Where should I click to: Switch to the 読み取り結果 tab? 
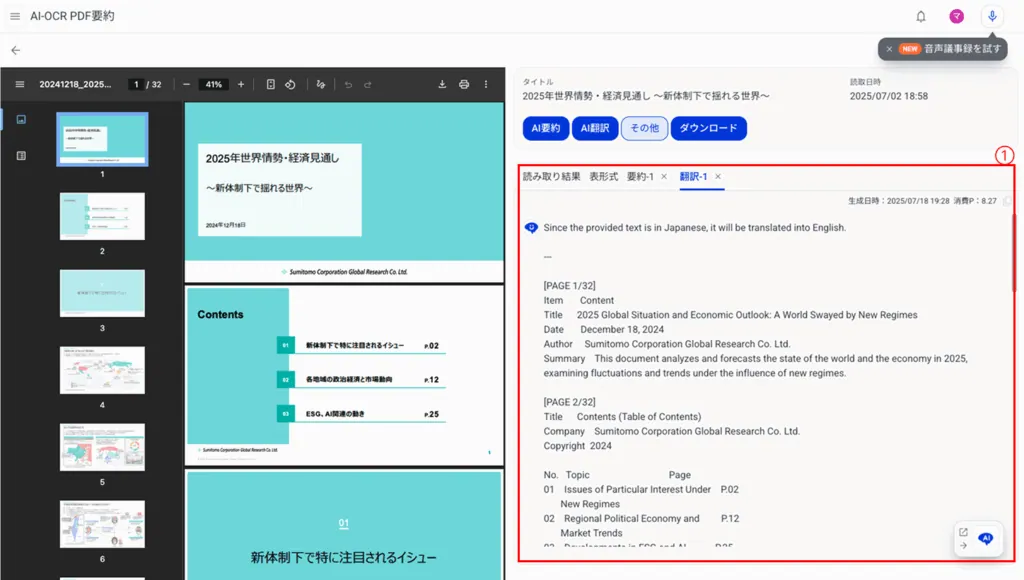(x=551, y=176)
